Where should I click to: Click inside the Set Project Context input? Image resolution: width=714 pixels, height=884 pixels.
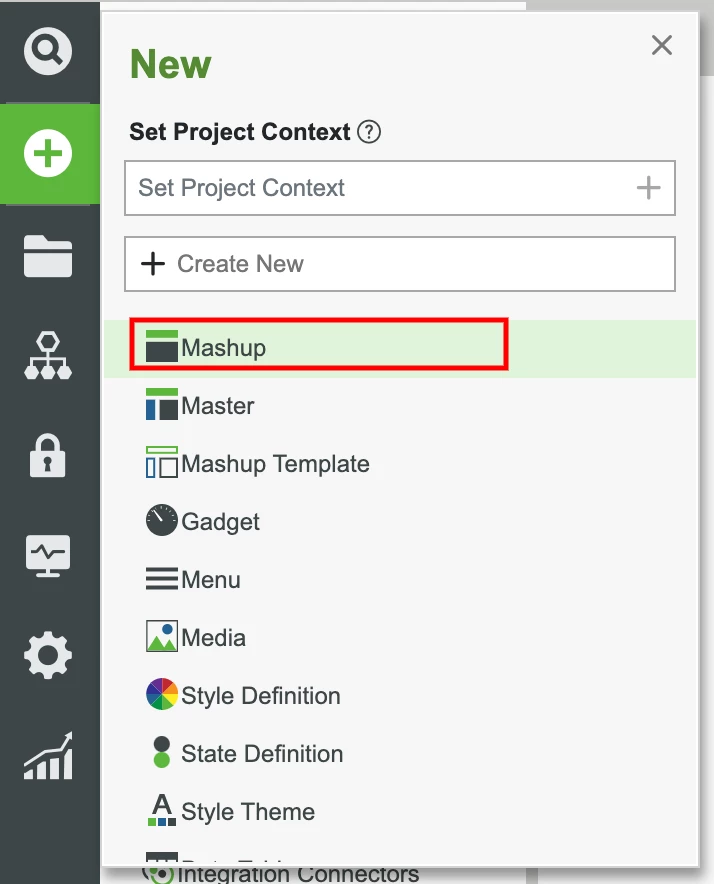[350, 188]
